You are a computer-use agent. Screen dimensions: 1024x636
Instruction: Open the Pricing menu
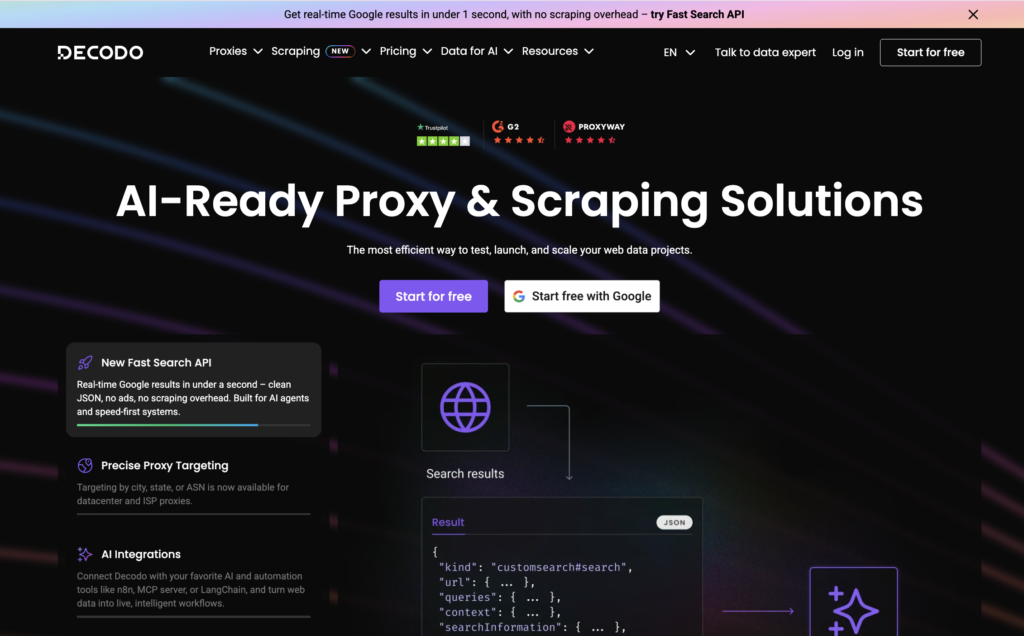398,51
